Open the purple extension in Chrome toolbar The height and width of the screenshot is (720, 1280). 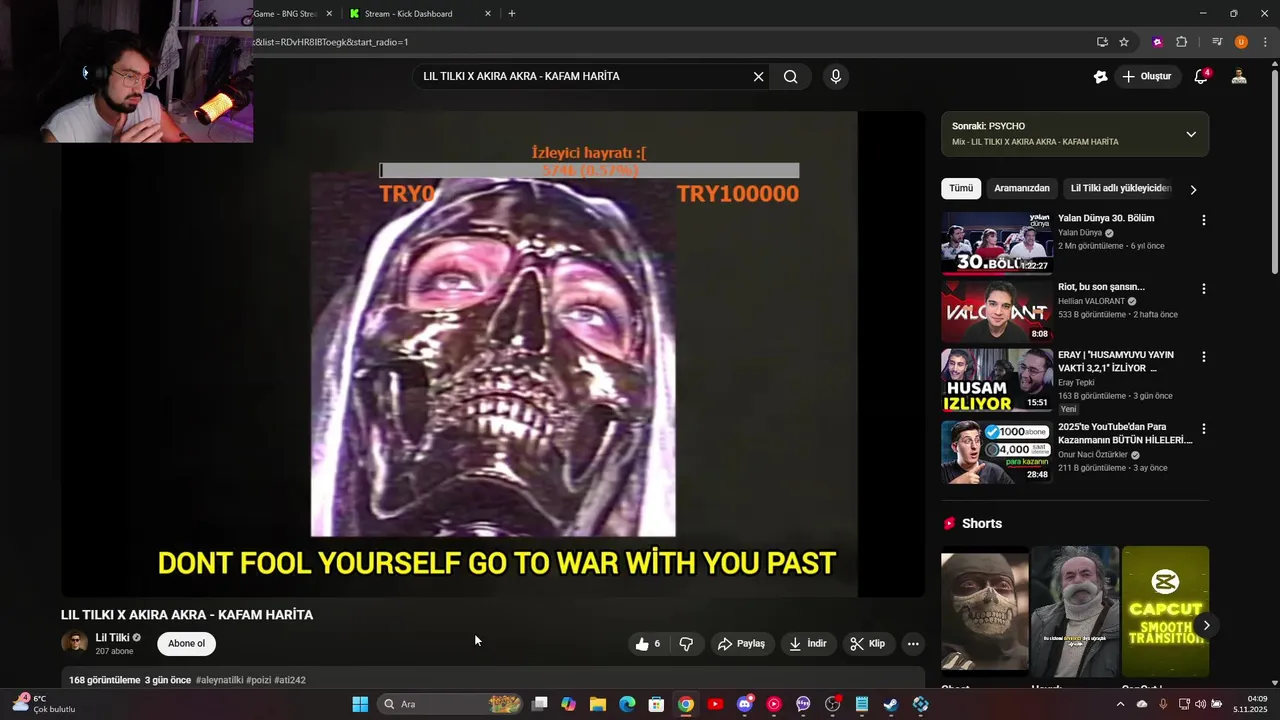click(1158, 42)
